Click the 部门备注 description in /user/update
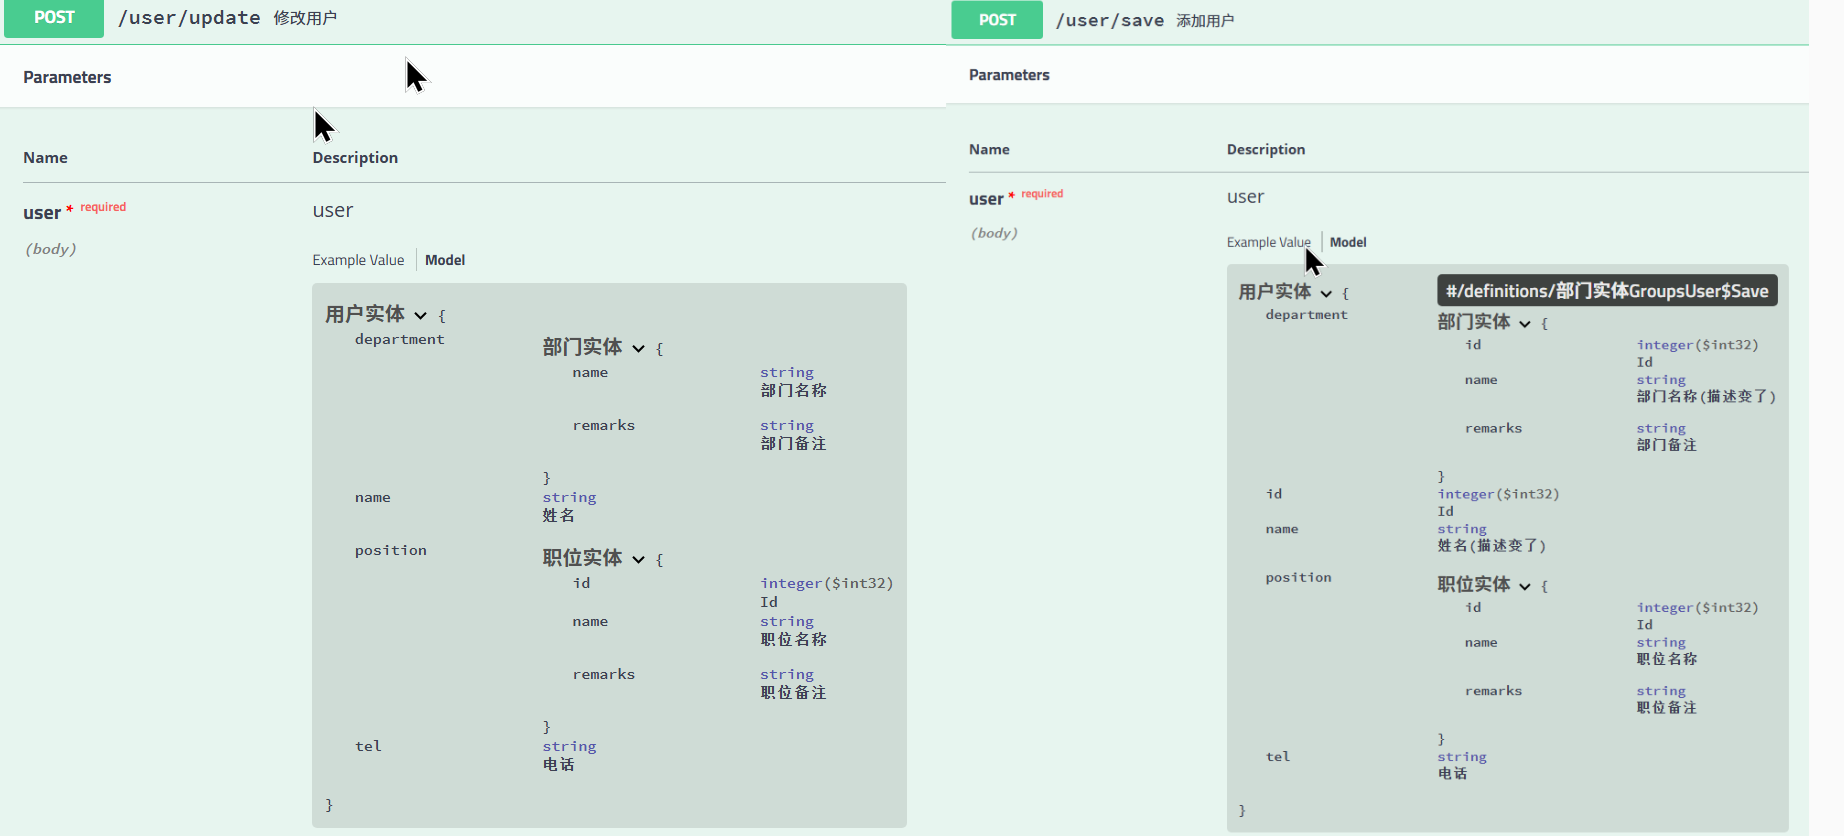This screenshot has width=1844, height=836. point(793,443)
